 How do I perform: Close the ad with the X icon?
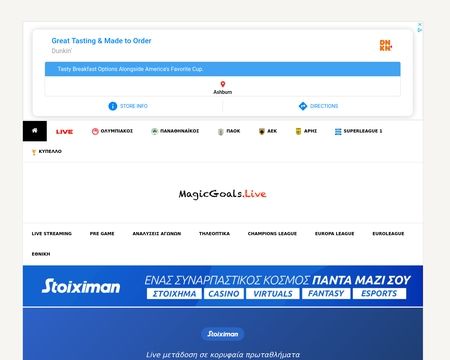coord(420,25)
